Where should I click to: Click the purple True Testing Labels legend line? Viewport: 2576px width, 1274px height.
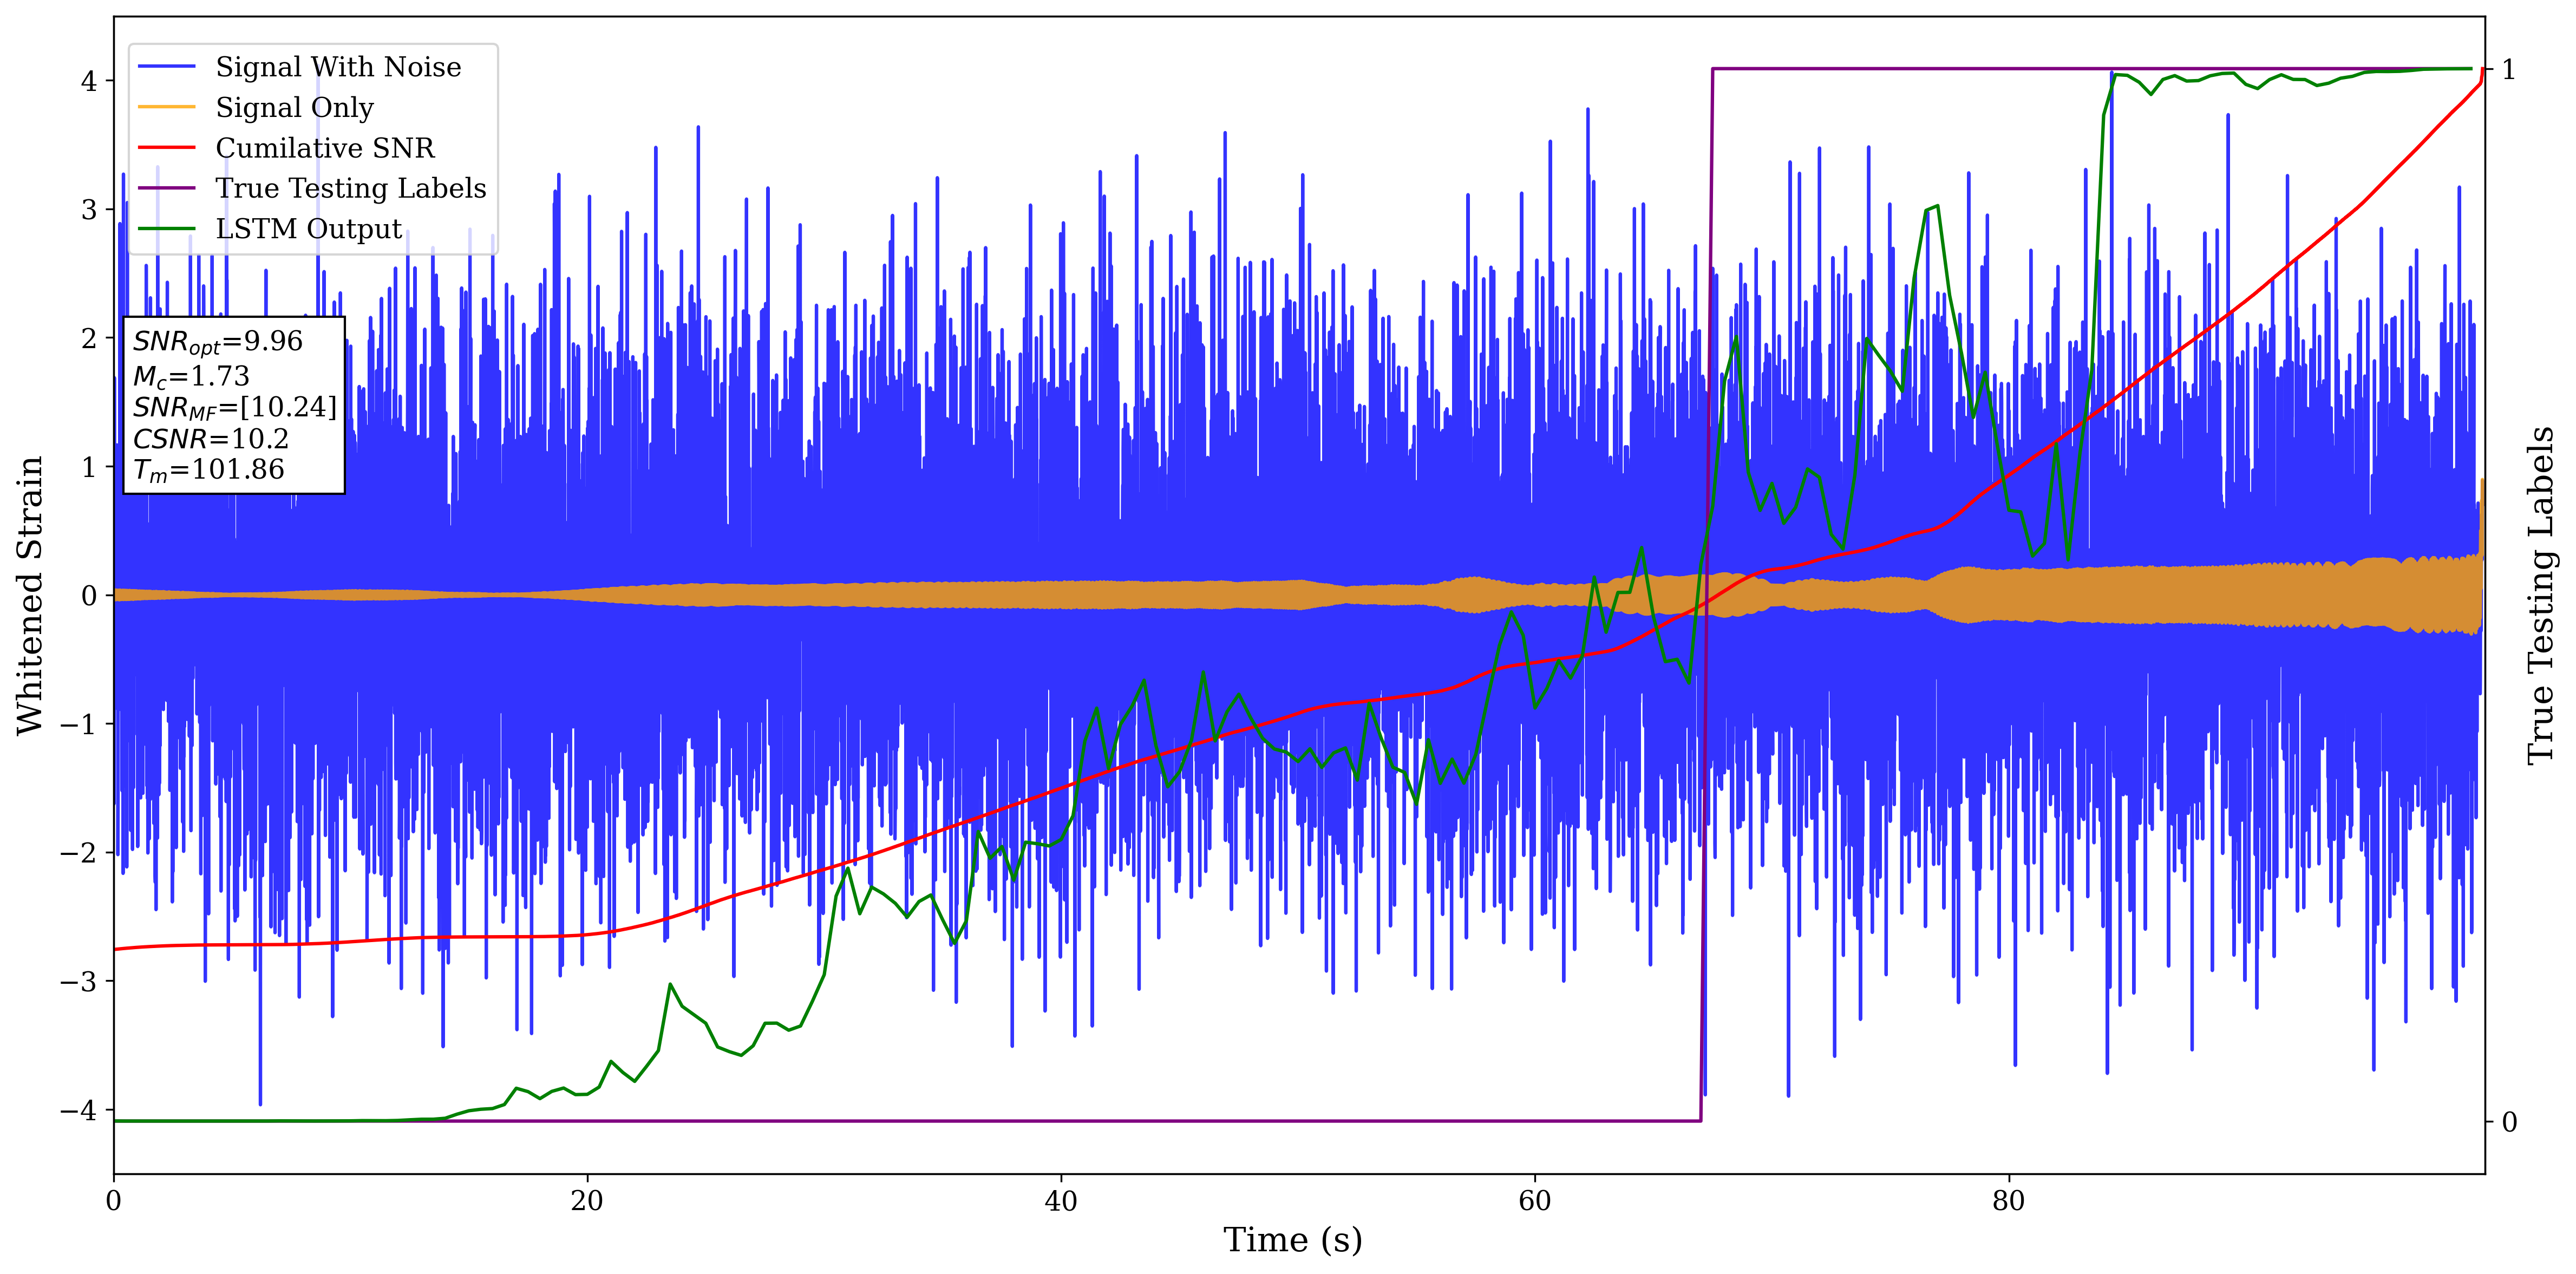[166, 188]
